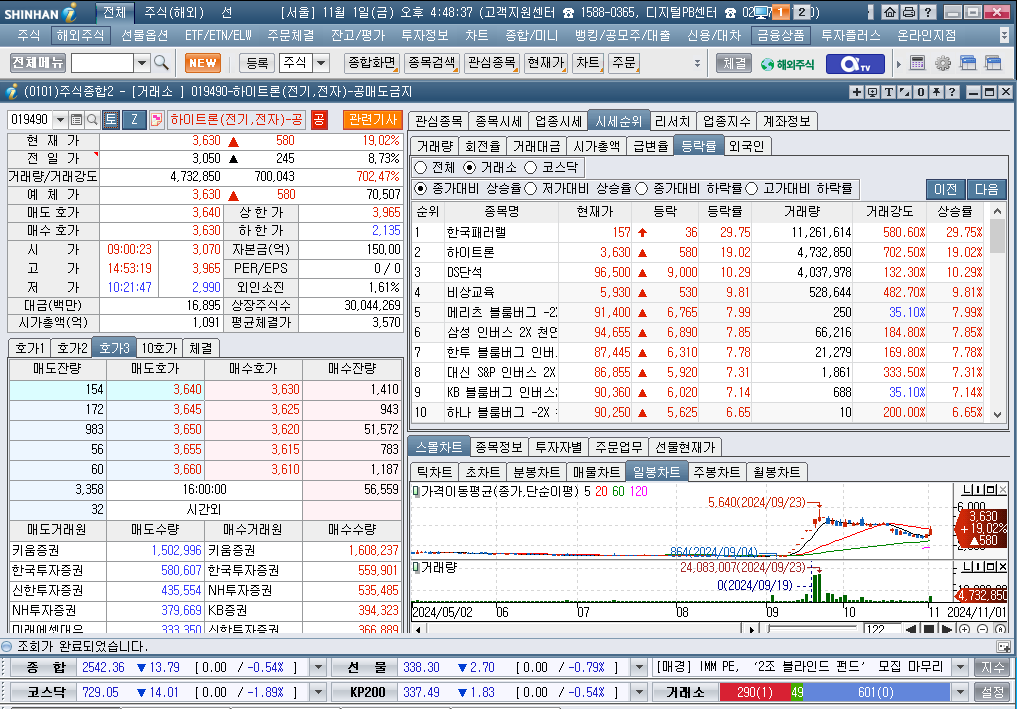The width and height of the screenshot is (1017, 709).
Task: Click the orange NEW button
Action: click(202, 63)
